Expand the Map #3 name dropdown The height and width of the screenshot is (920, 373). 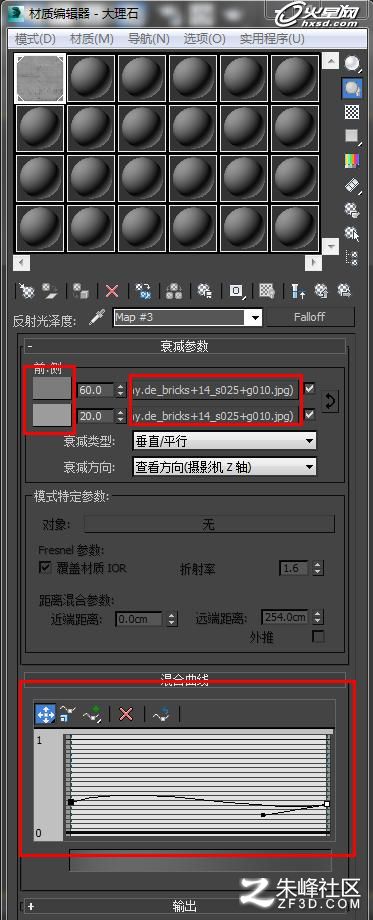[x=255, y=317]
